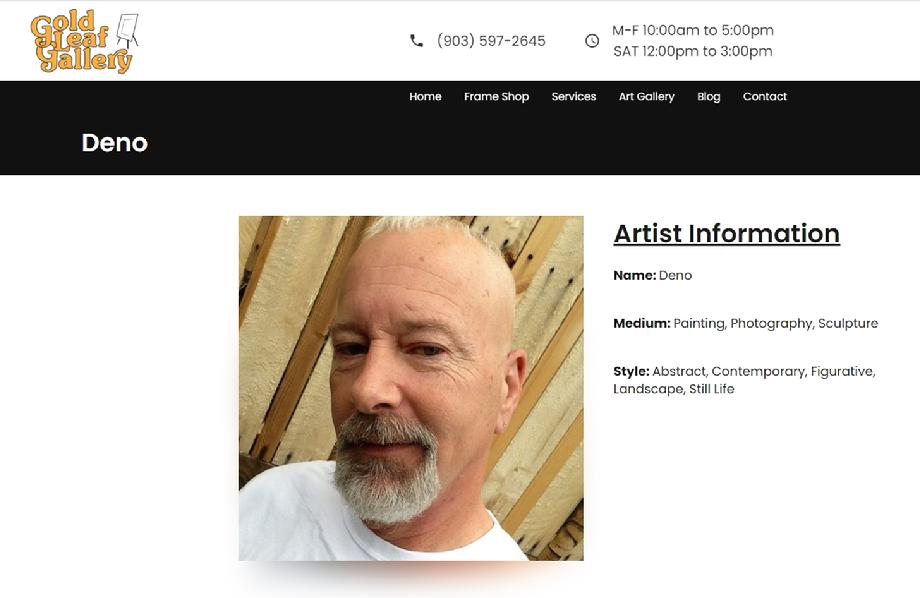Click the phone handset icon
Viewport: 920px width, 598px height.
(x=416, y=40)
